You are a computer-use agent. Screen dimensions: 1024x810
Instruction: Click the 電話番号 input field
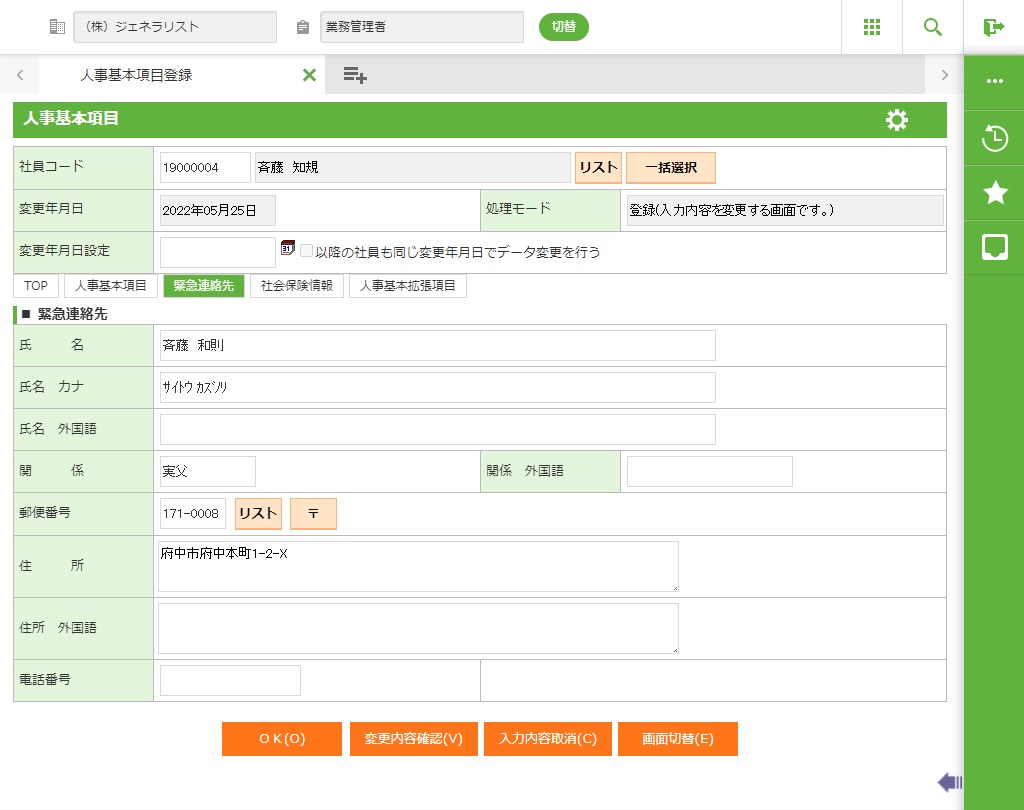(x=230, y=680)
